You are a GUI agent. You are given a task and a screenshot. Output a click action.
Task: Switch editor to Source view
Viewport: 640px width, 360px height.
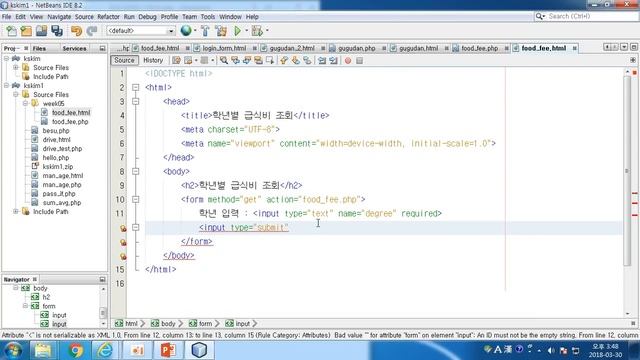124,60
